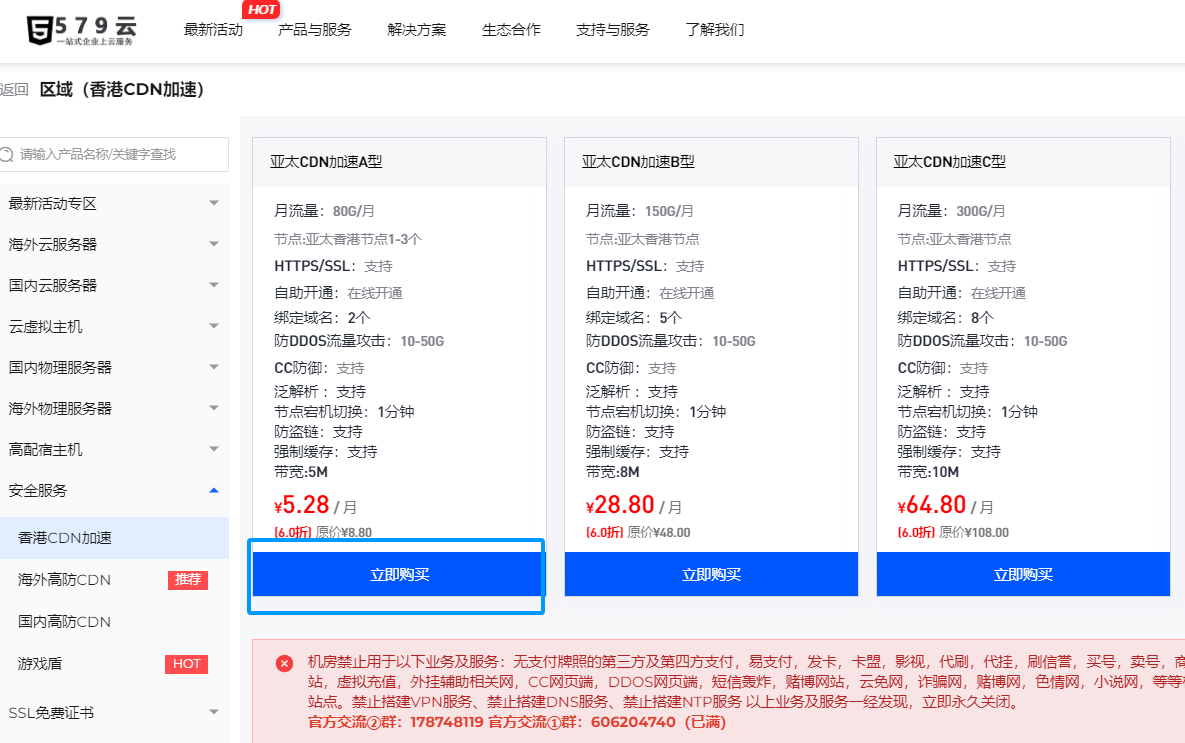Click the 579云 logo
The height and width of the screenshot is (743, 1185).
(80, 29)
